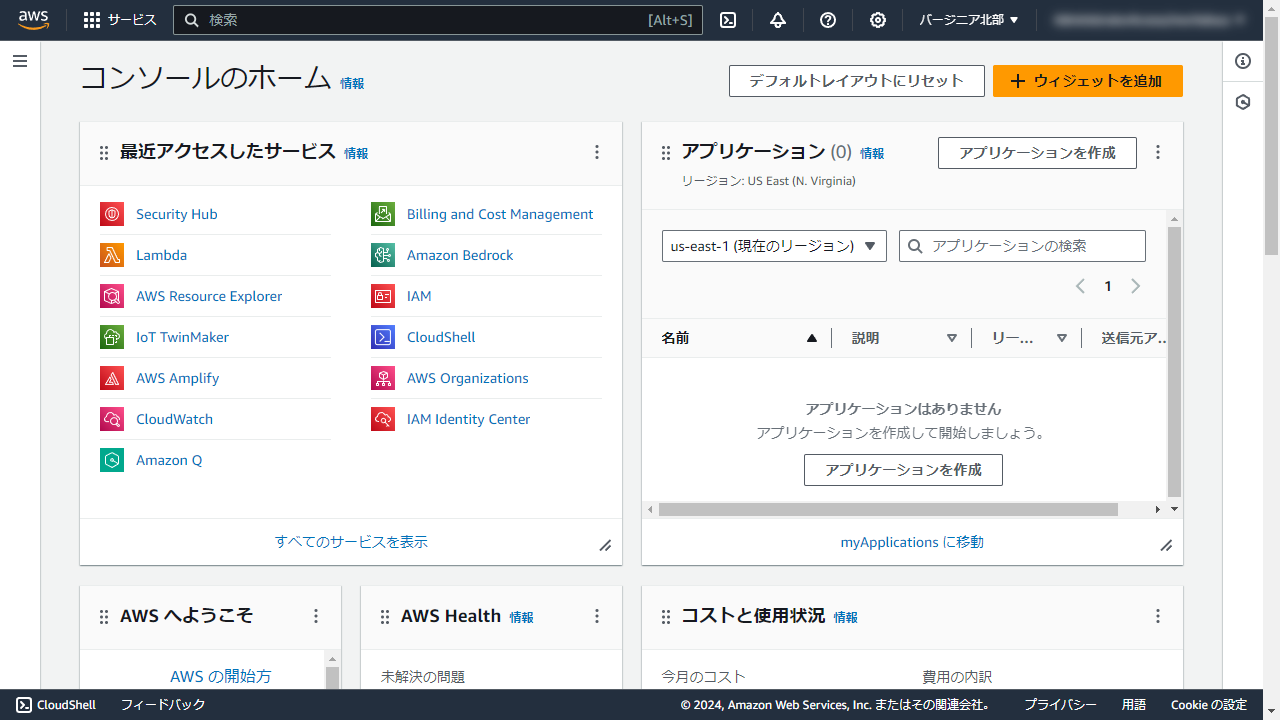This screenshot has width=1280, height=720.
Task: Open the left hamburger navigation menu
Action: 20,61
